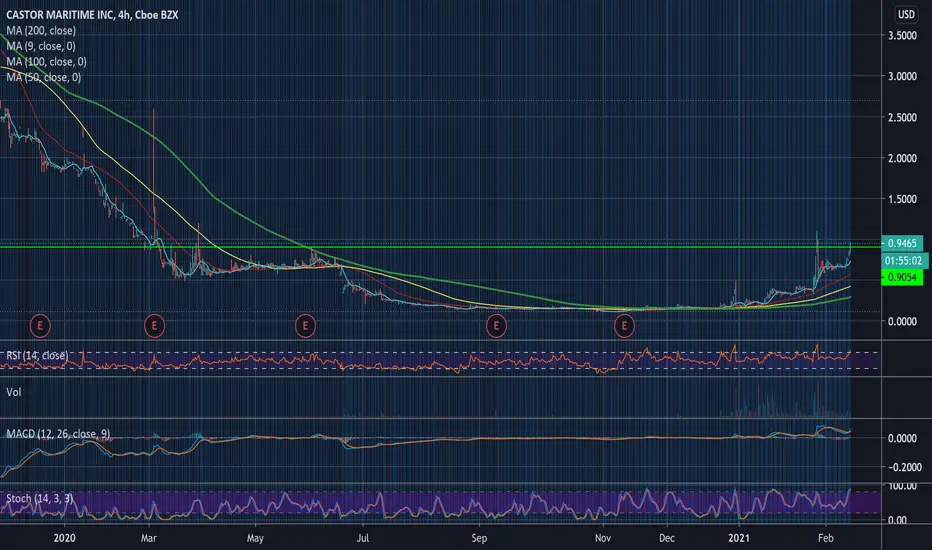Select the MA (50, close, 0) indicator label
The image size is (932, 550).
43,77
